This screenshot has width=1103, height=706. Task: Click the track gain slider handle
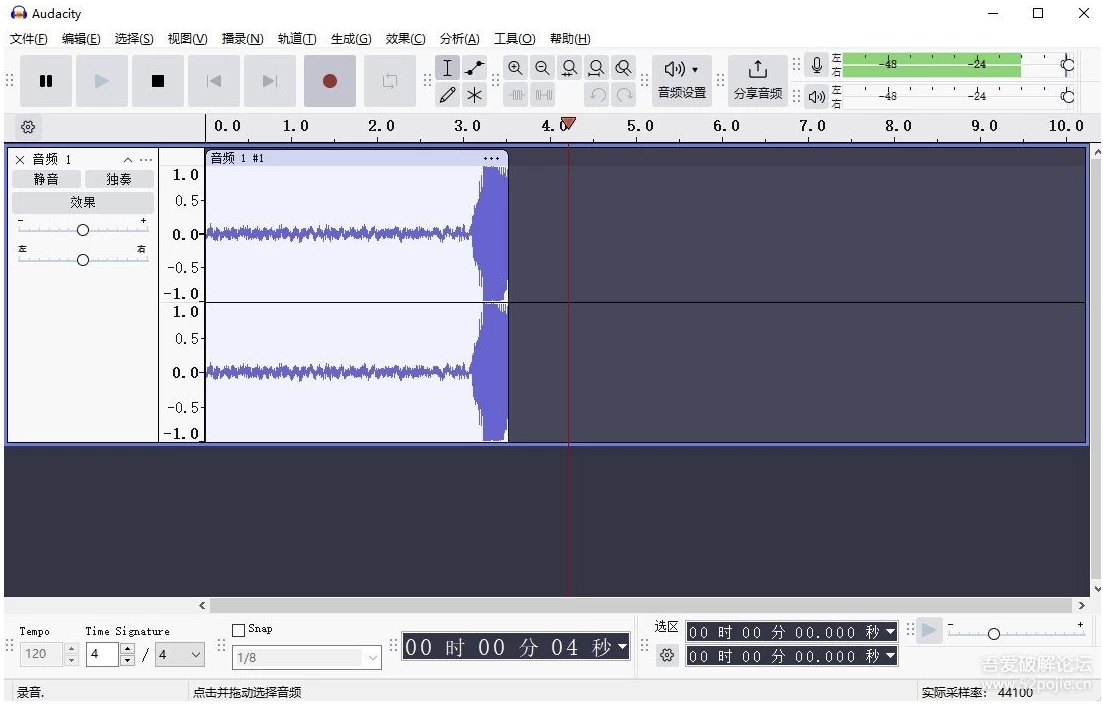pyautogui.click(x=82, y=229)
